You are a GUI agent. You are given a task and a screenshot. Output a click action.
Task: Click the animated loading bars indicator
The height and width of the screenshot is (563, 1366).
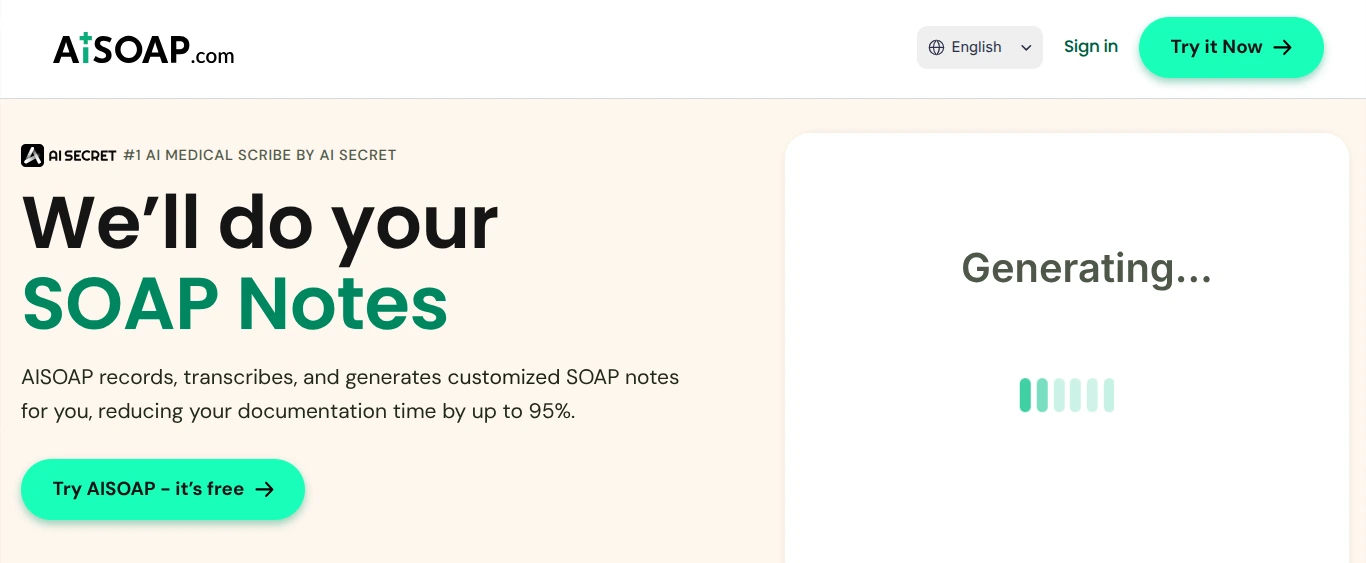[1066, 395]
